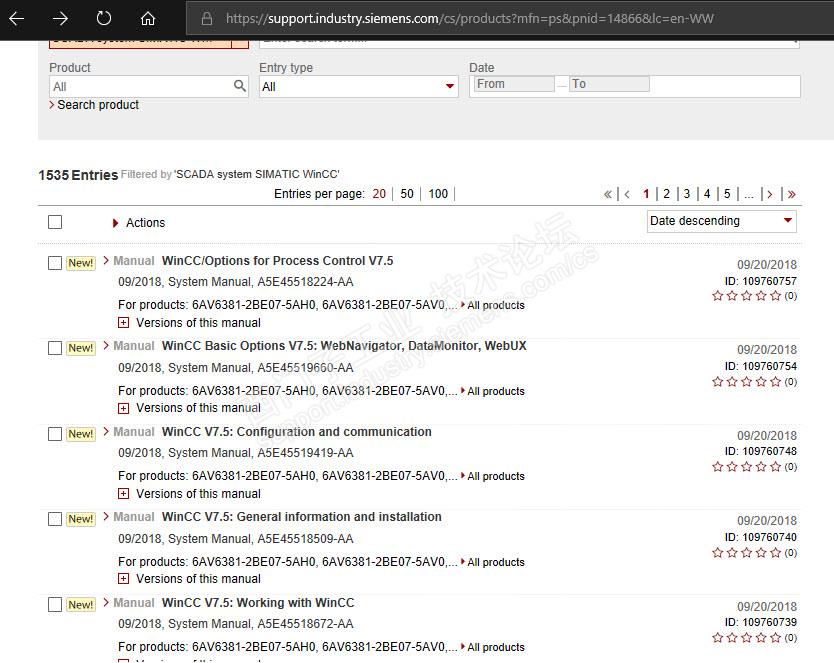Open manual WinCC Basic Options V7.5
834x663 pixels.
click(x=344, y=346)
